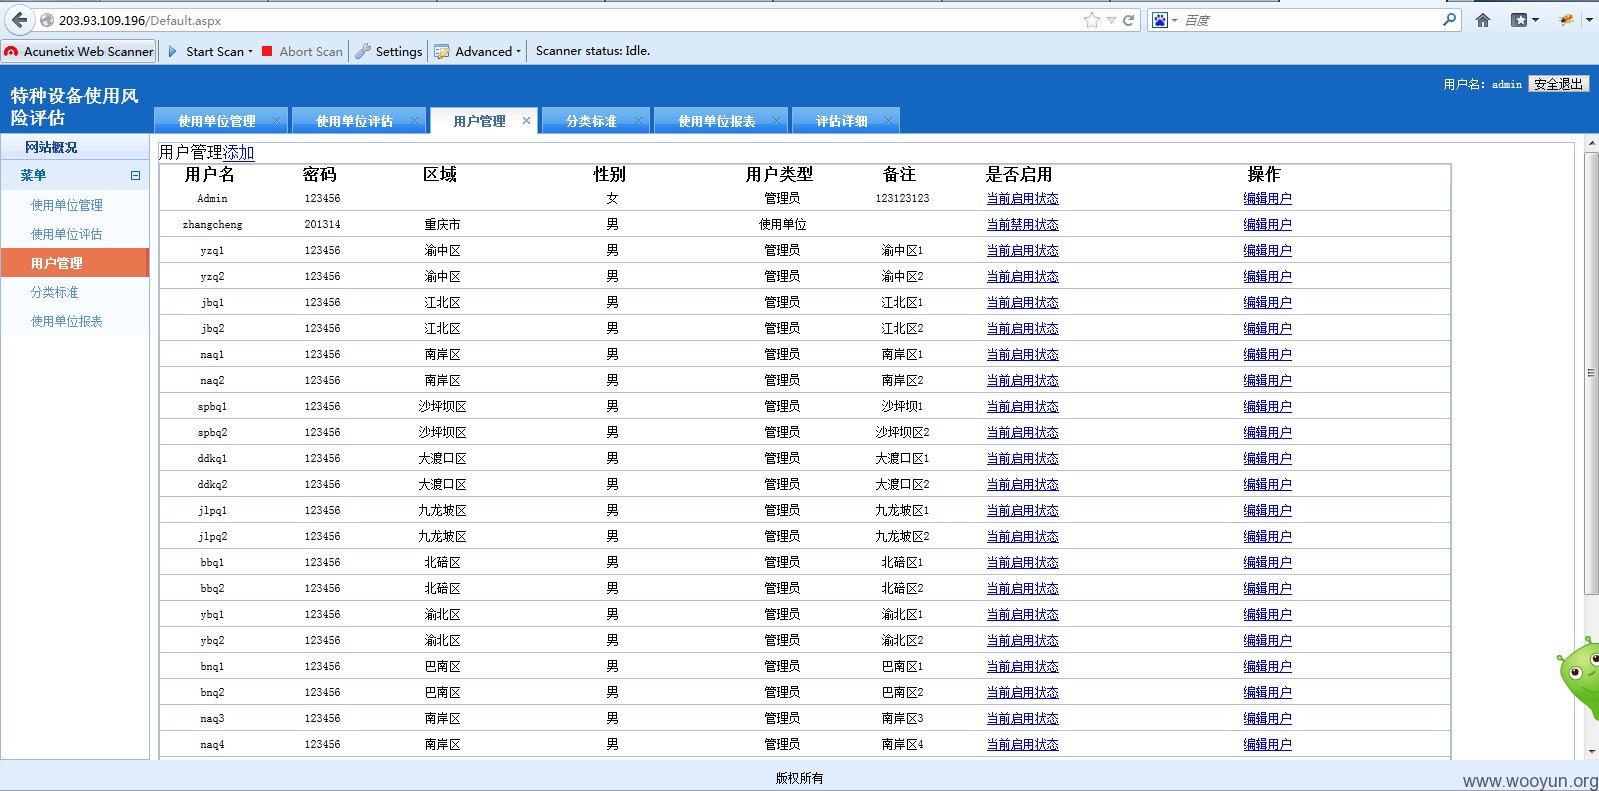Close the 用户管理 tab with its X
Viewport: 1599px width, 791px height.
pos(526,120)
